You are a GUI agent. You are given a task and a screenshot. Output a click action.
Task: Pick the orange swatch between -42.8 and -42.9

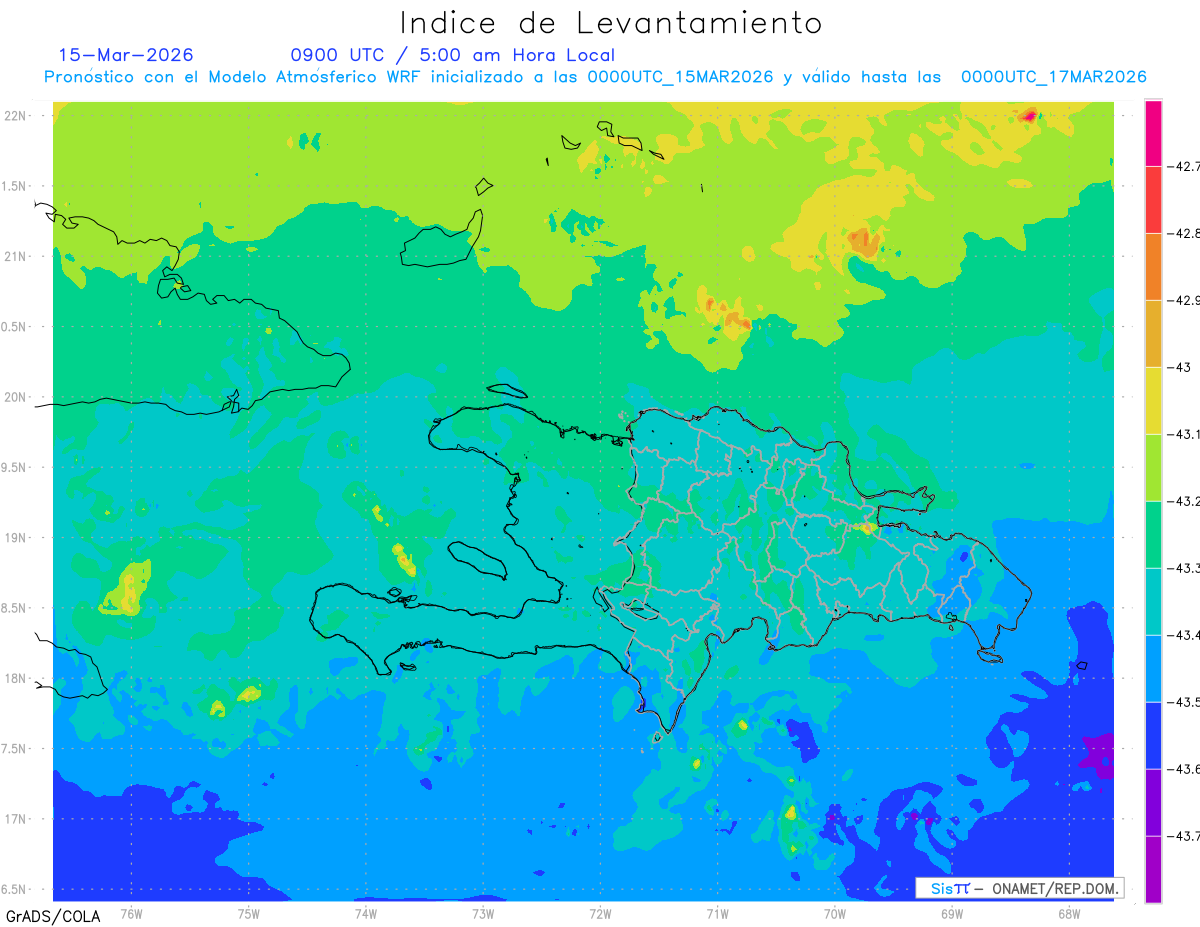(x=1153, y=267)
